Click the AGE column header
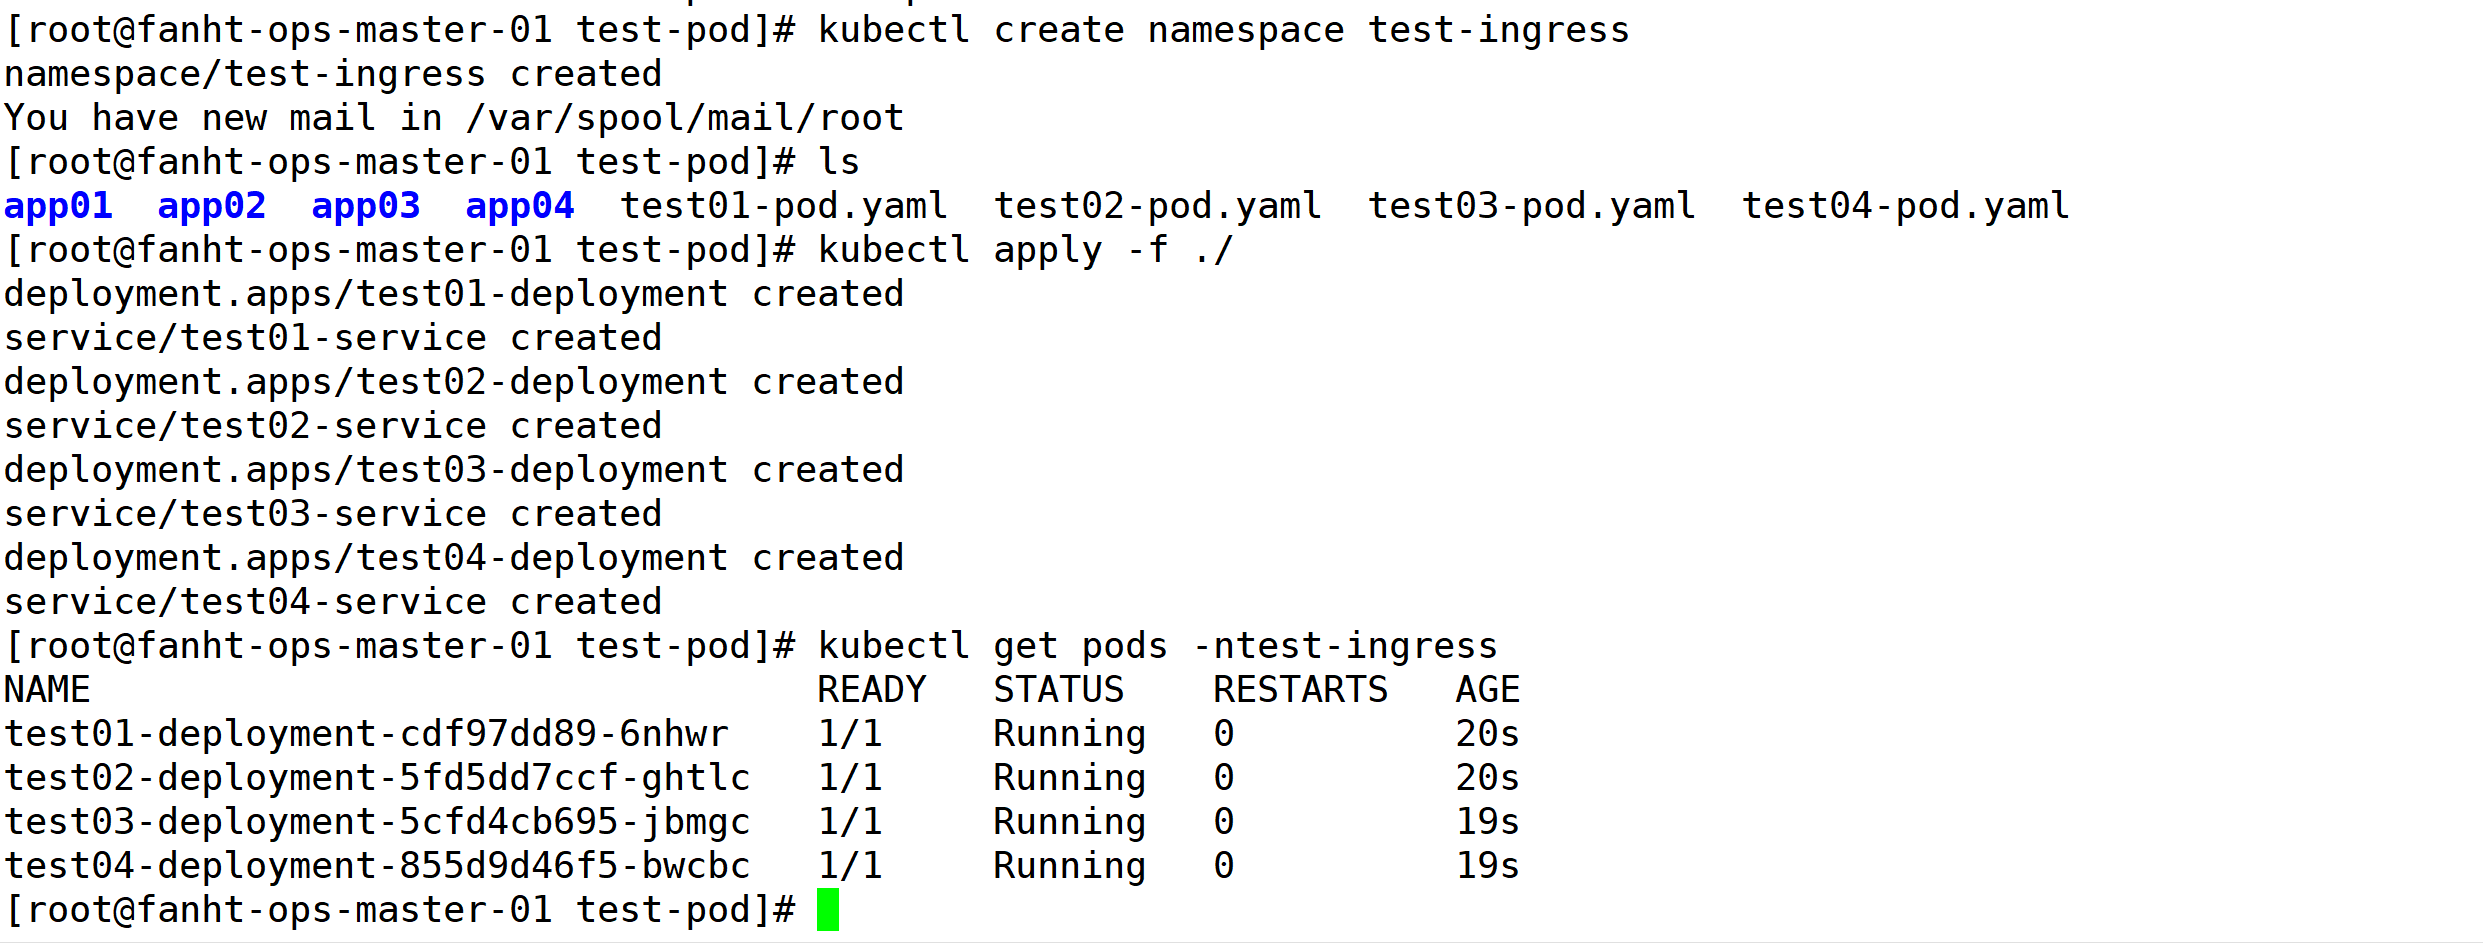This screenshot has width=2483, height=943. 1488,690
